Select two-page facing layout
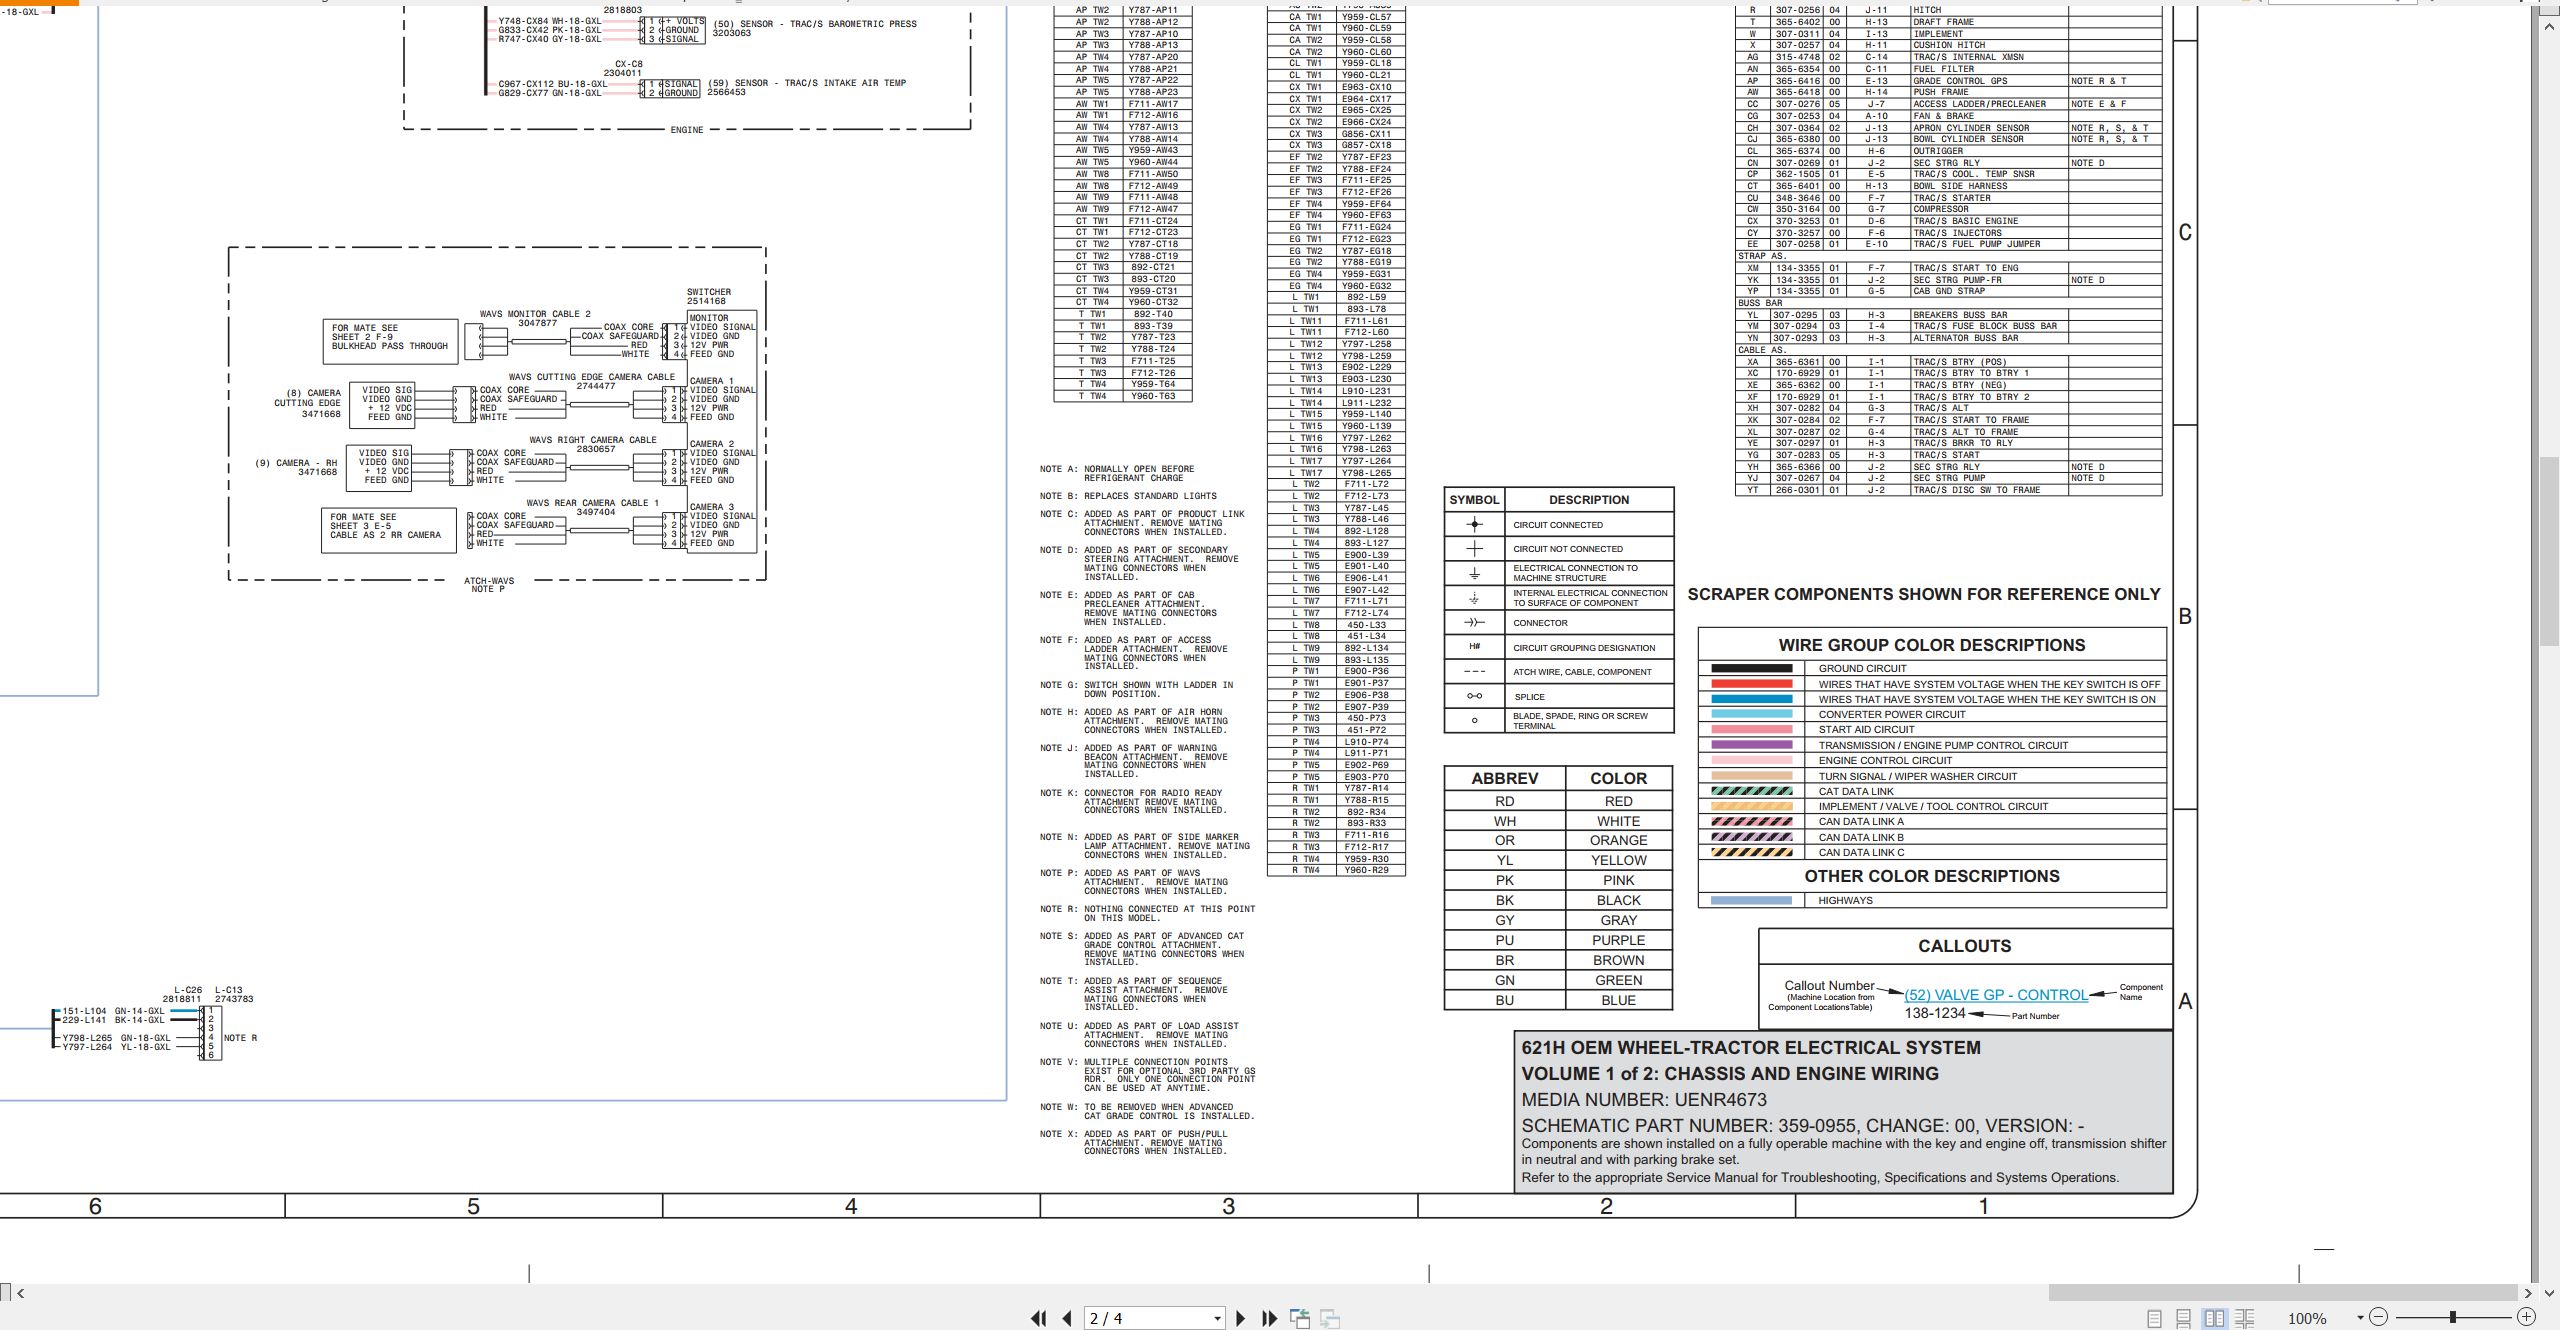This screenshot has width=2560, height=1330. coord(2215,1319)
